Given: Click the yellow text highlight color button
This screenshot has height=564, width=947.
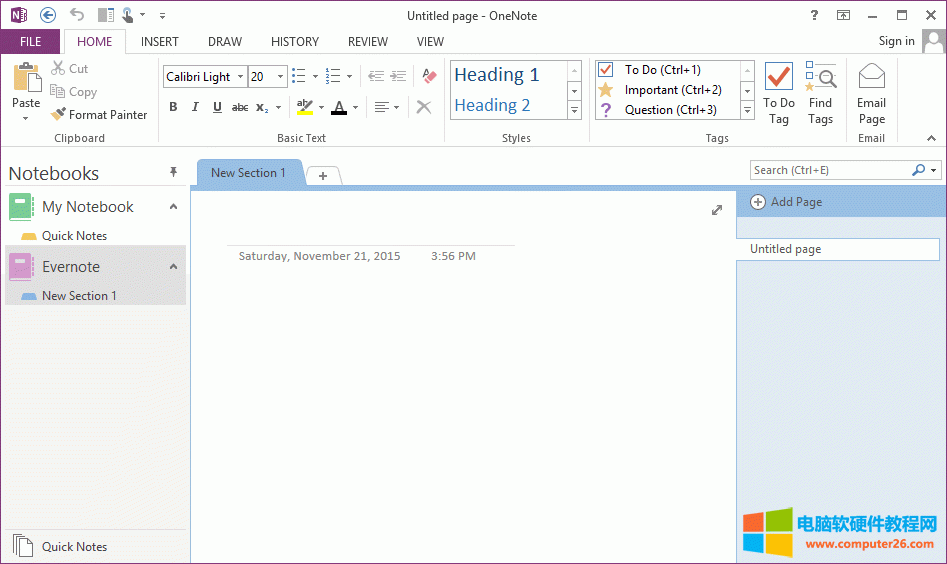Looking at the screenshot, I should (x=305, y=107).
